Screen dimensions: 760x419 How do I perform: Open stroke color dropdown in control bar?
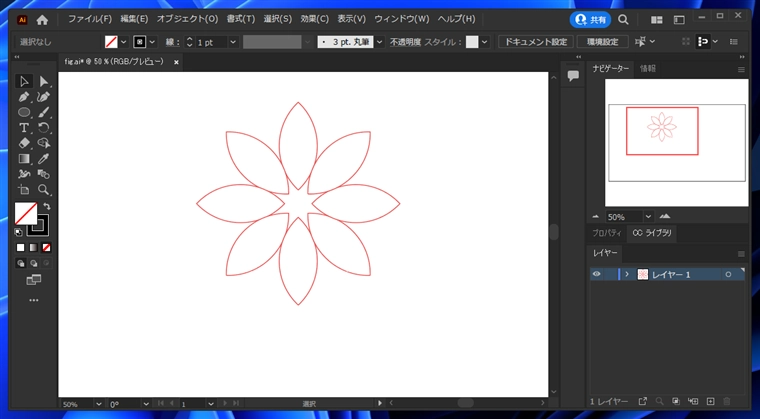[152, 42]
